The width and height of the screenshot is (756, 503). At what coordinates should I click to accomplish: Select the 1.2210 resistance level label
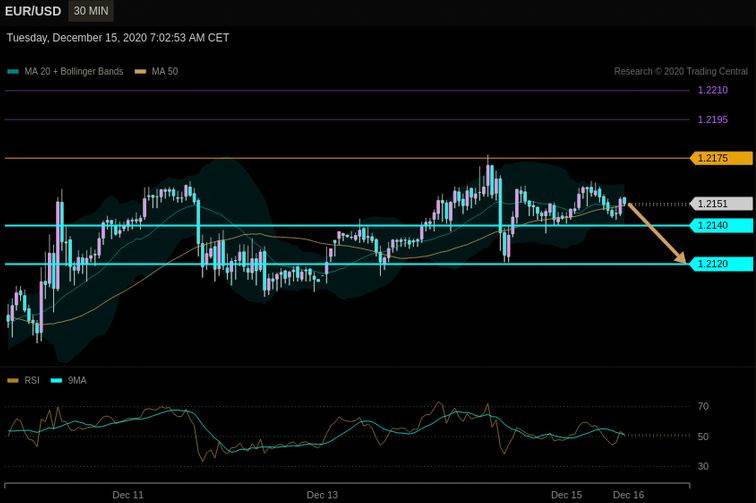[713, 90]
